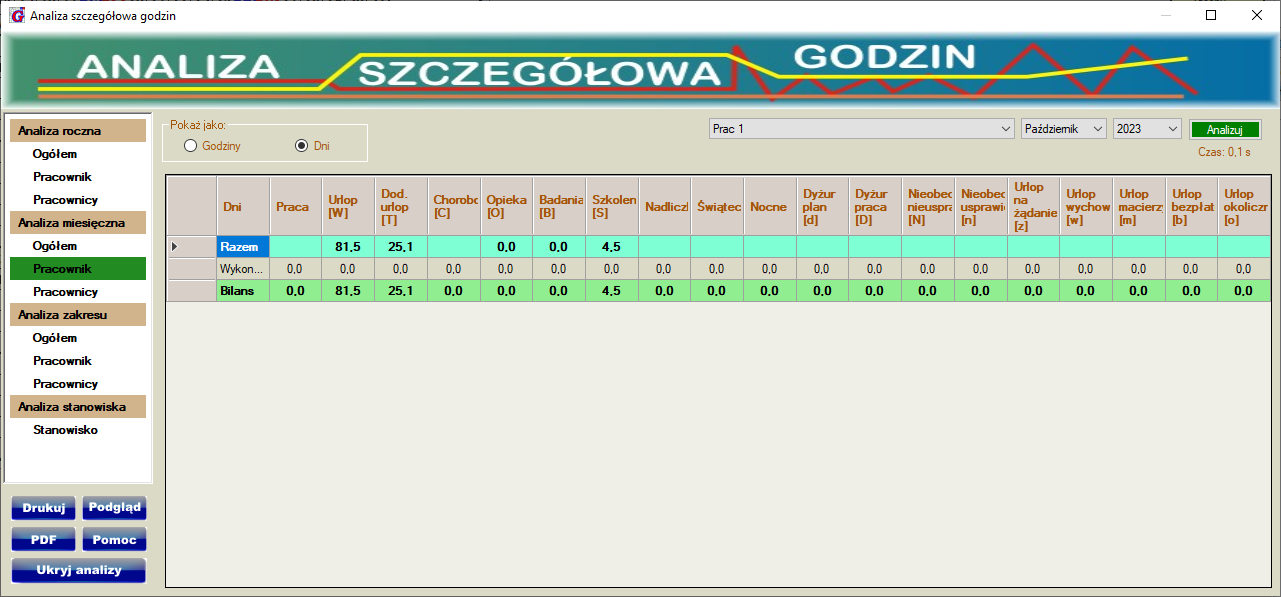The width and height of the screenshot is (1281, 597).
Task: Select Pracownik under Analiza zakresu
Action: pos(62,361)
